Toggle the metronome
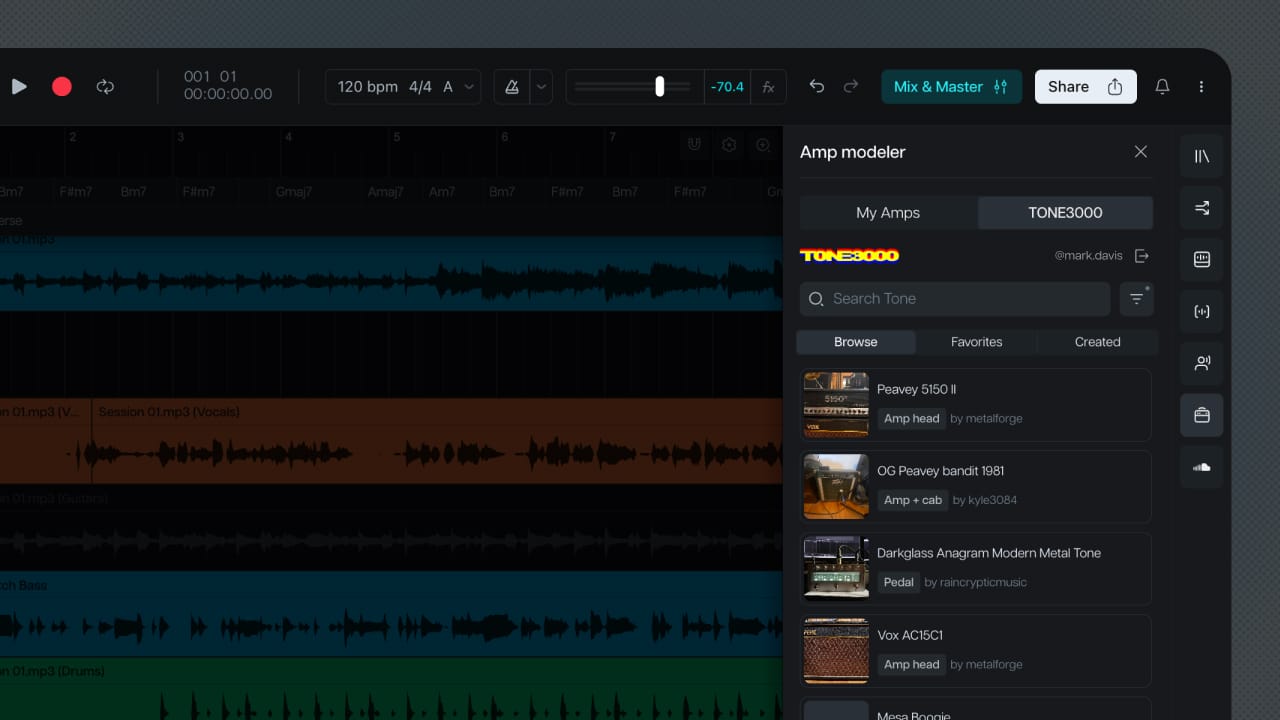This screenshot has height=720, width=1280. point(512,87)
